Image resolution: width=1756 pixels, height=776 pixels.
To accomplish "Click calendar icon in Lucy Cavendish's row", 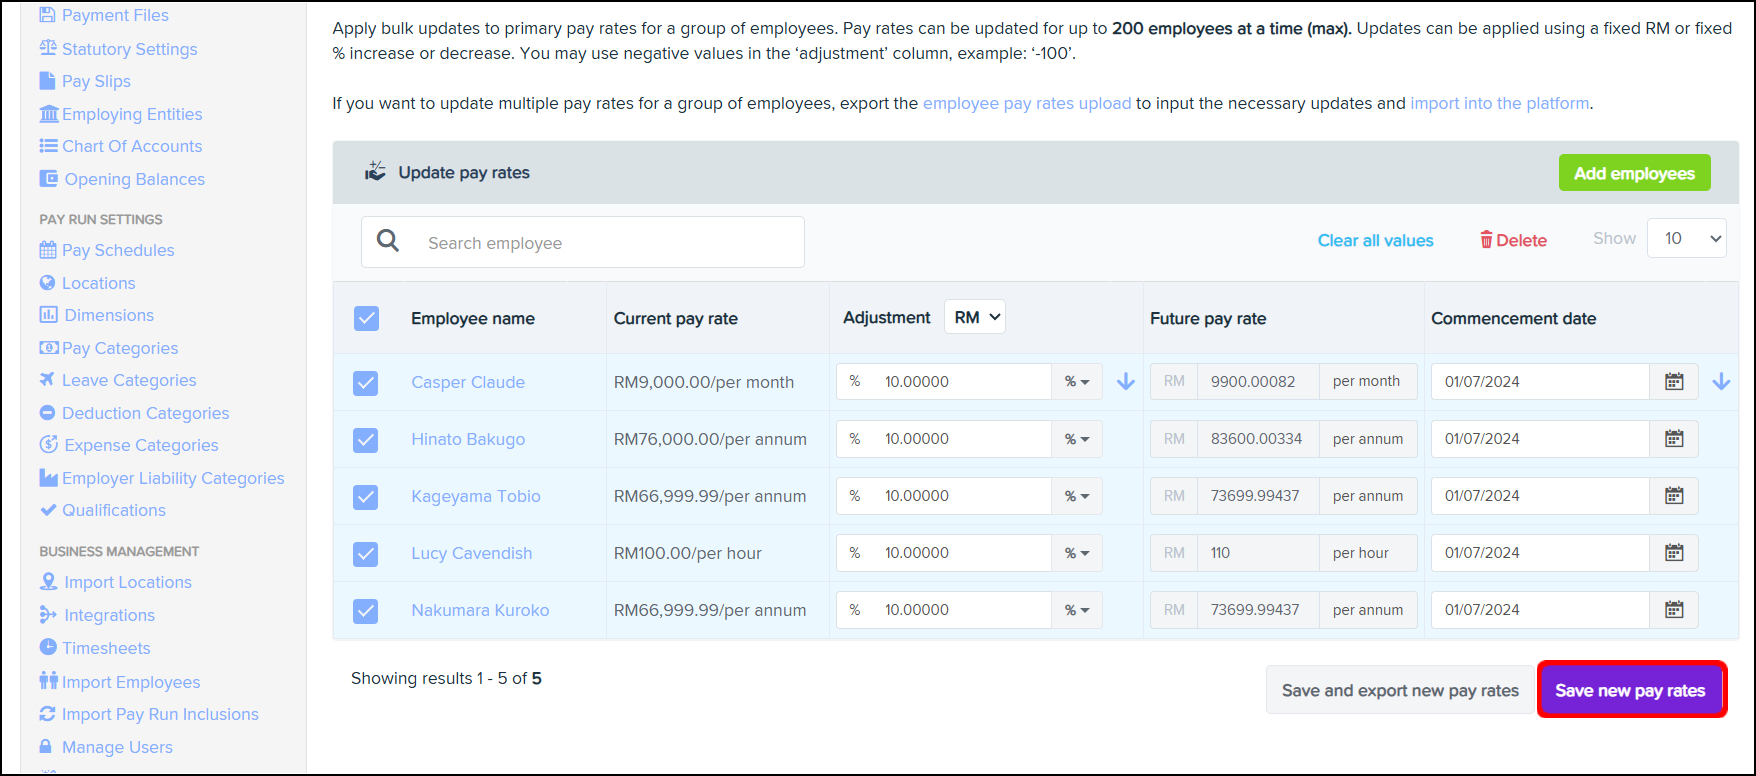I will (1673, 553).
